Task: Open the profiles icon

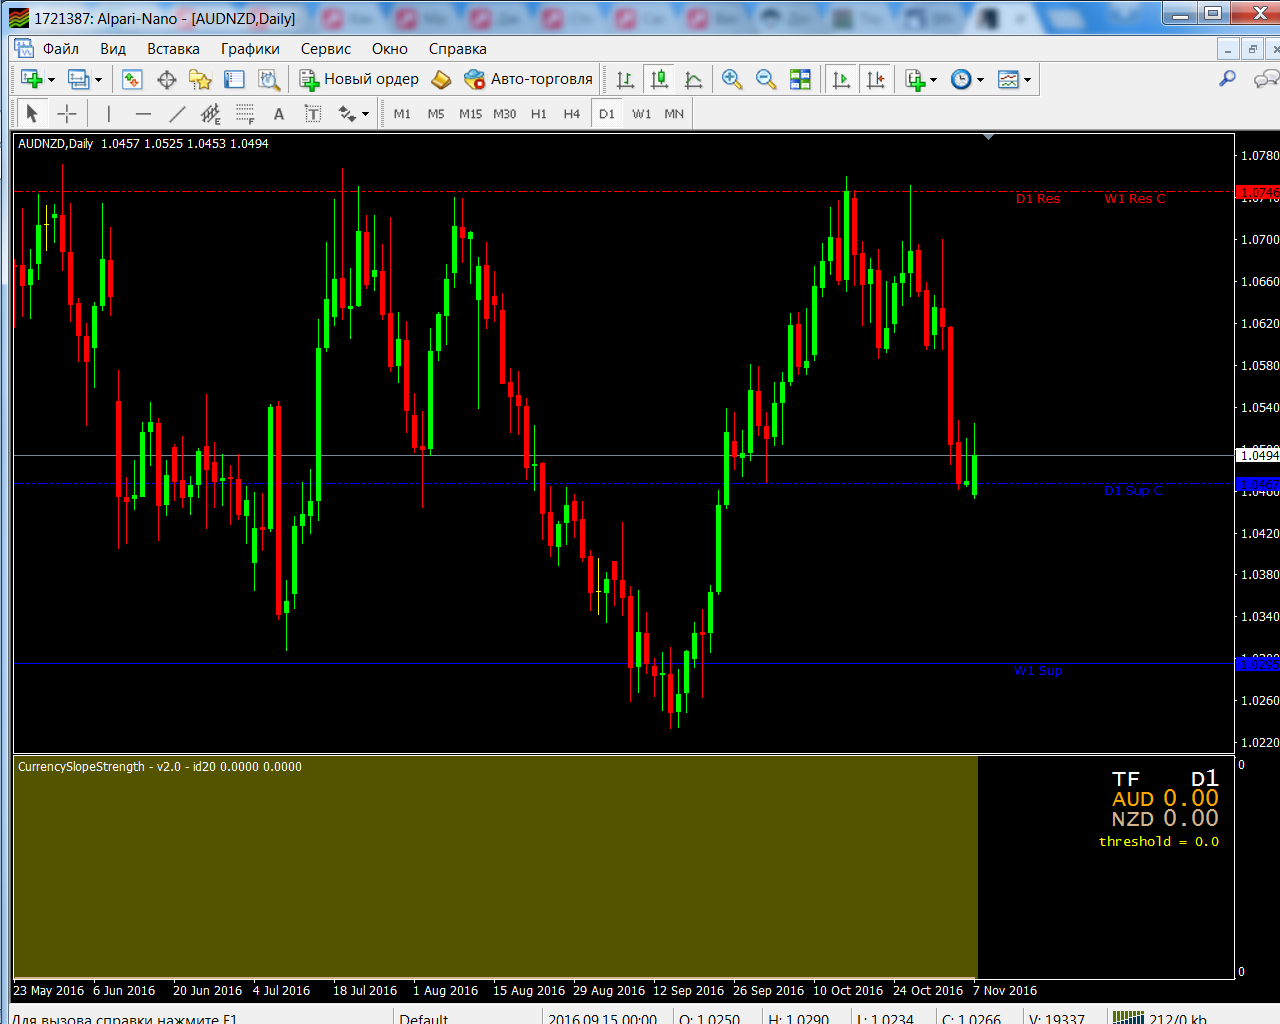Action: [78, 79]
